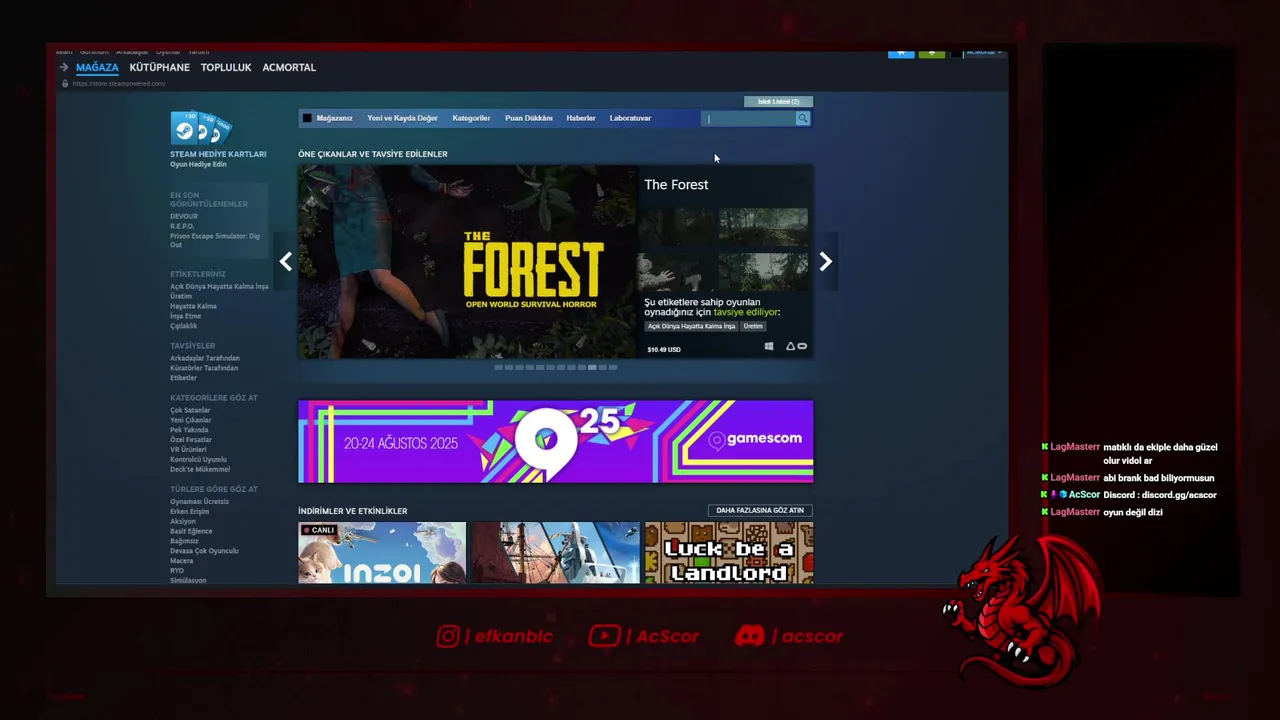Show the previous featured game with the left arrow
Viewport: 1280px width, 720px height.
tap(286, 262)
